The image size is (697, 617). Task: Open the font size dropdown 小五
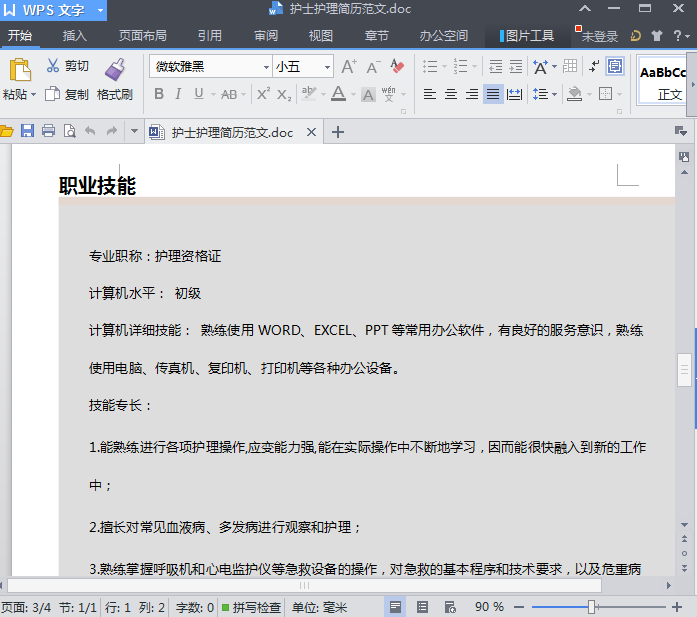point(327,67)
